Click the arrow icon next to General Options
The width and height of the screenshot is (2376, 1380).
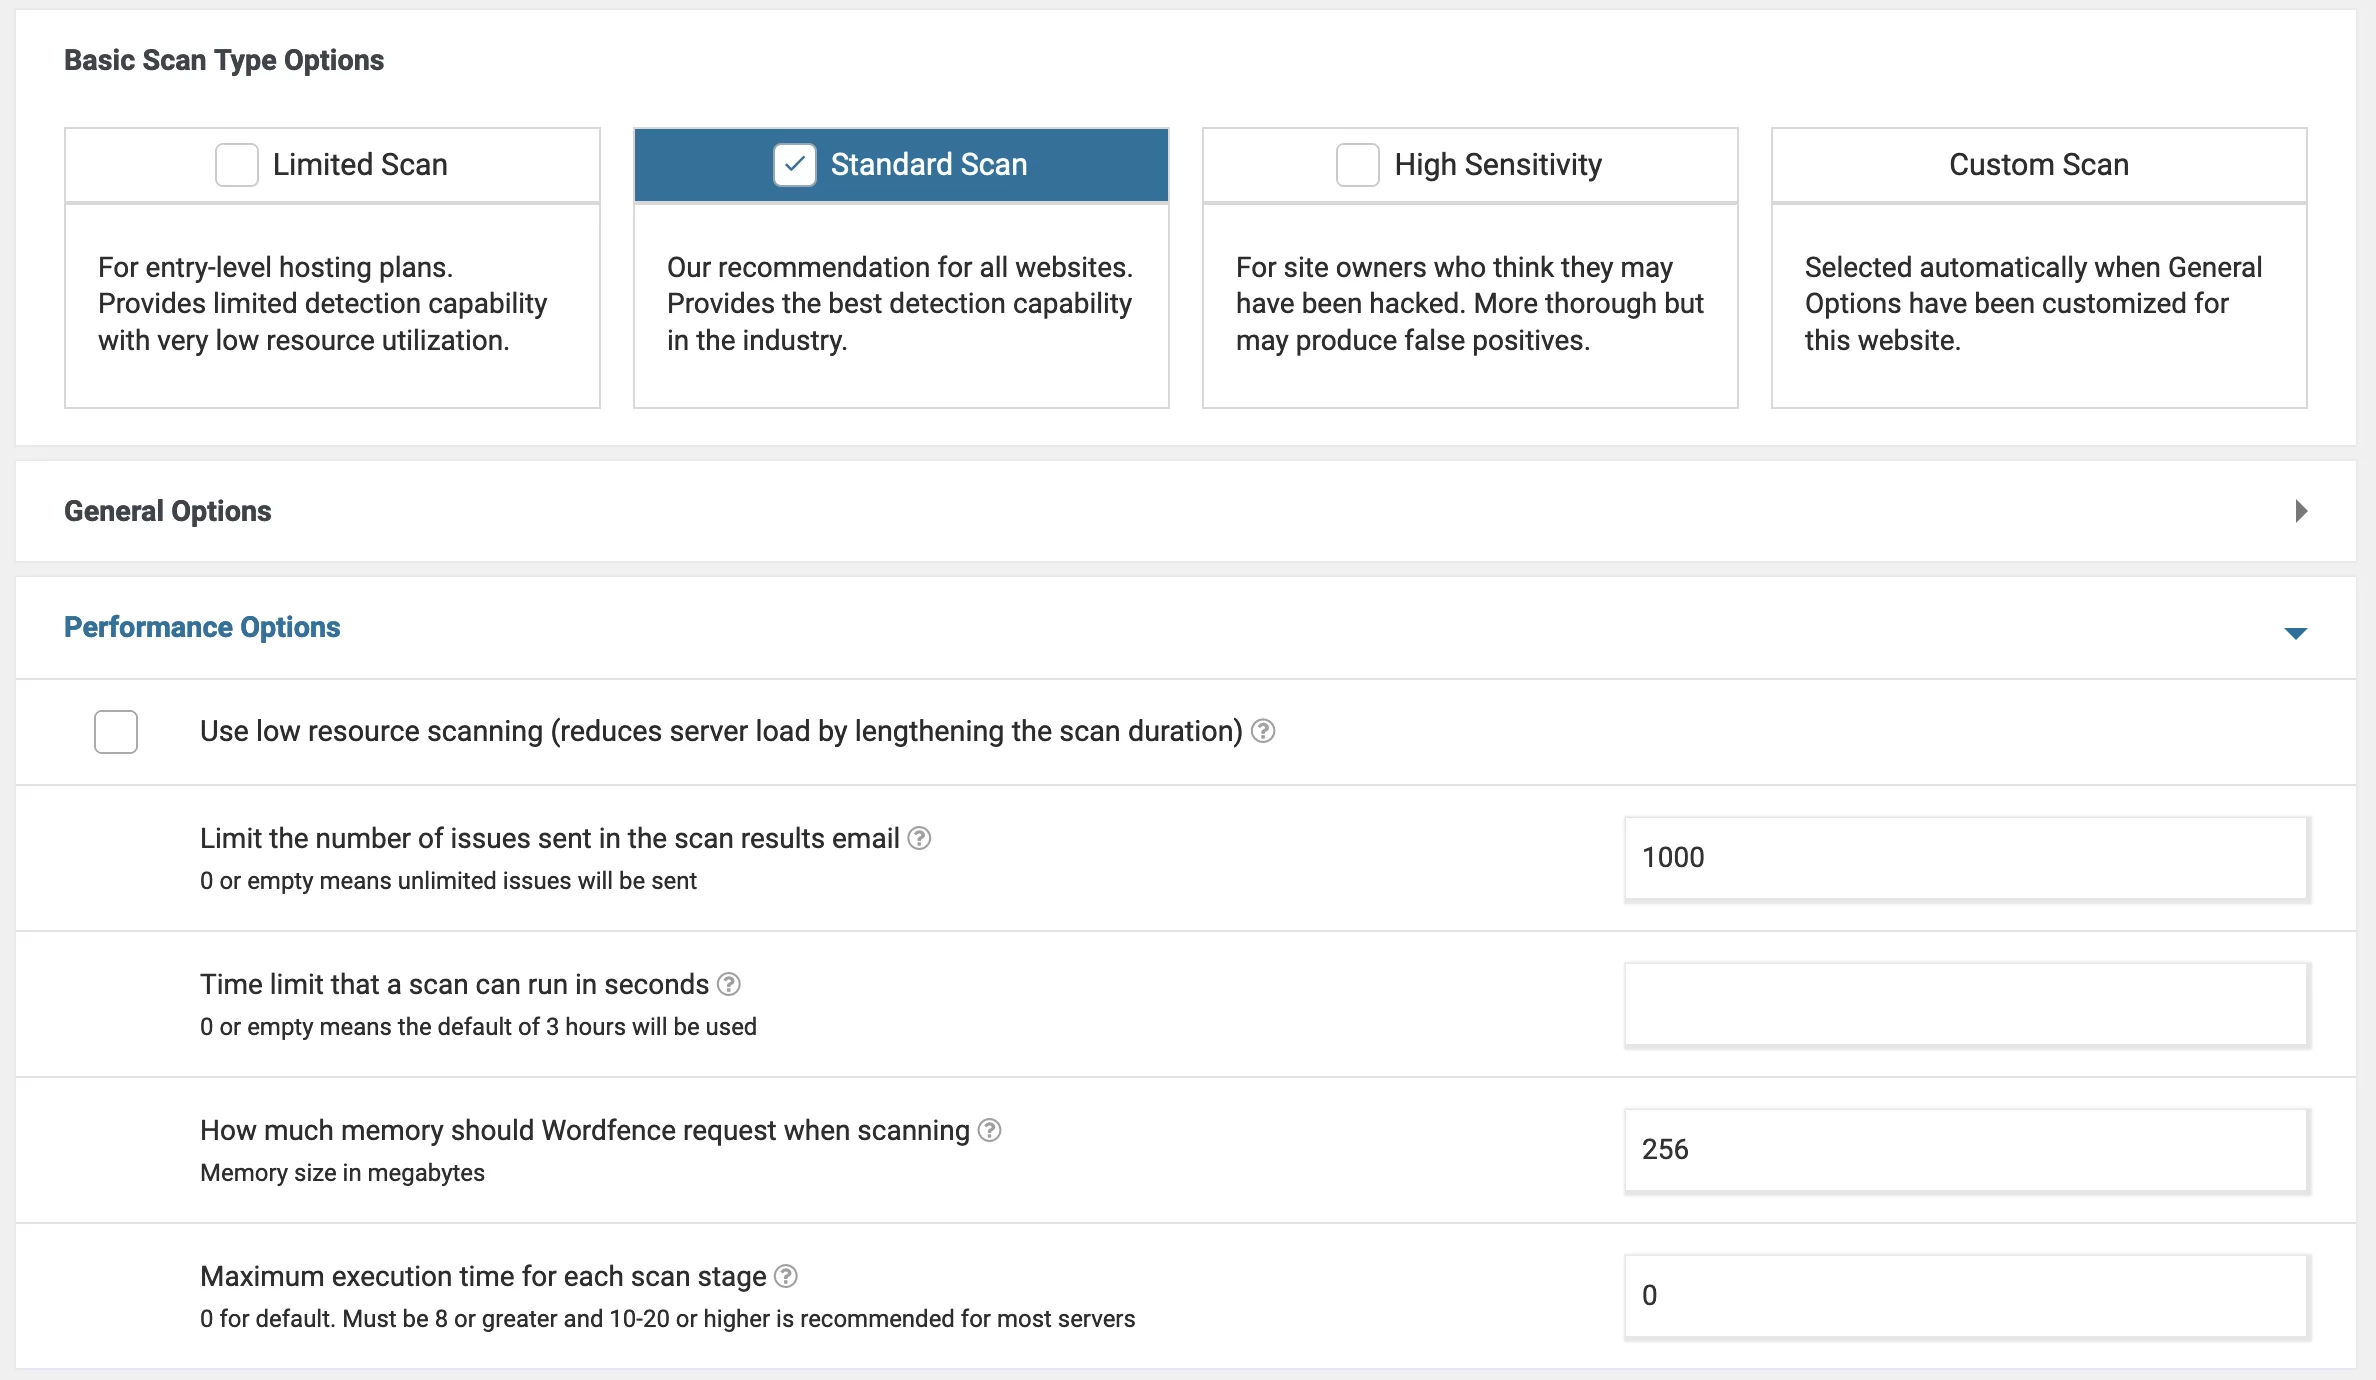click(2299, 509)
